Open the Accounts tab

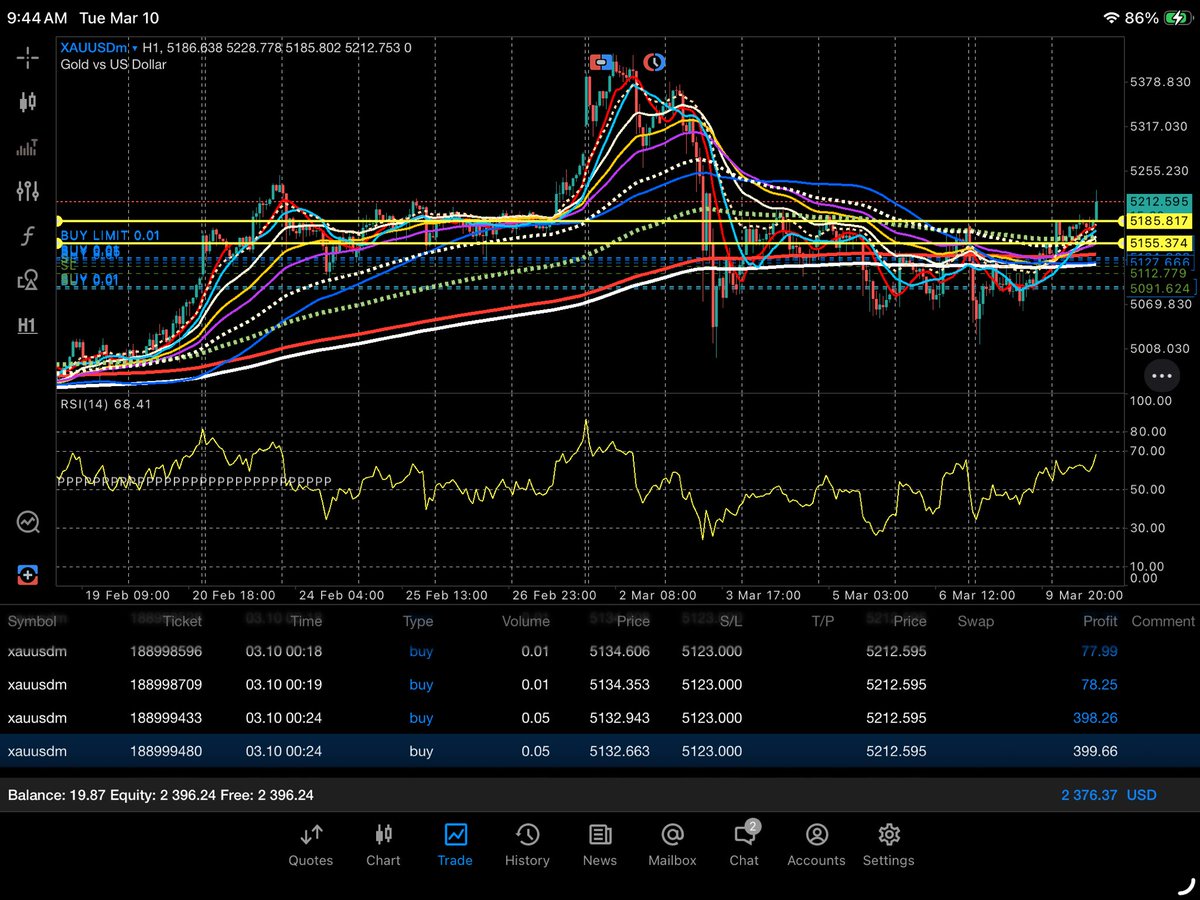(x=816, y=845)
